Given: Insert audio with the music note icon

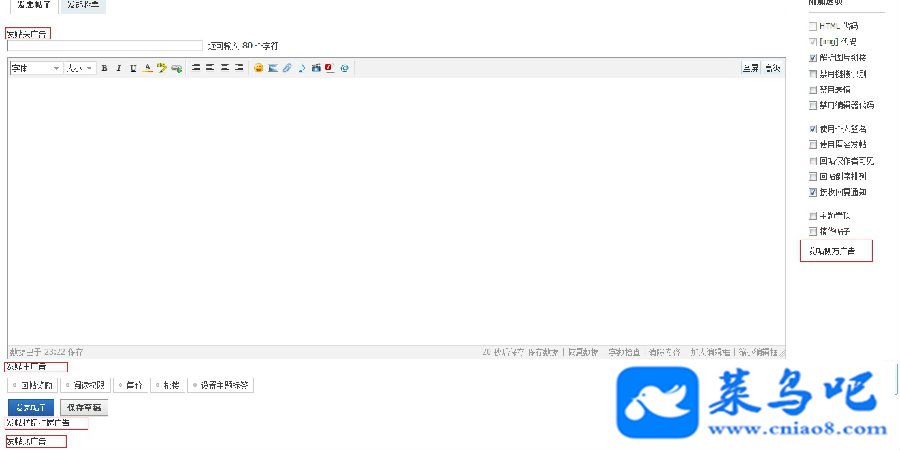Looking at the screenshot, I should 301,68.
